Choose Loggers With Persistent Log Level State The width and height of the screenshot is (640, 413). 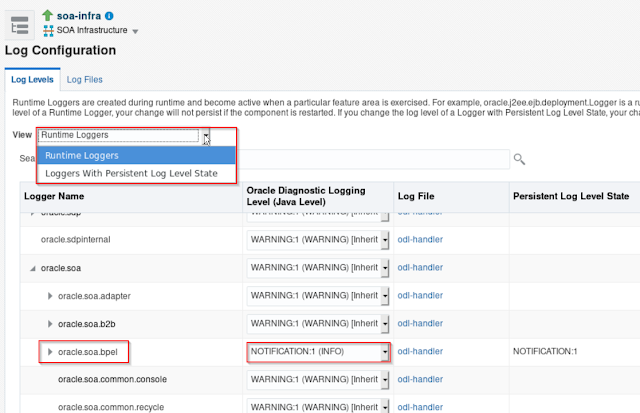point(136,173)
